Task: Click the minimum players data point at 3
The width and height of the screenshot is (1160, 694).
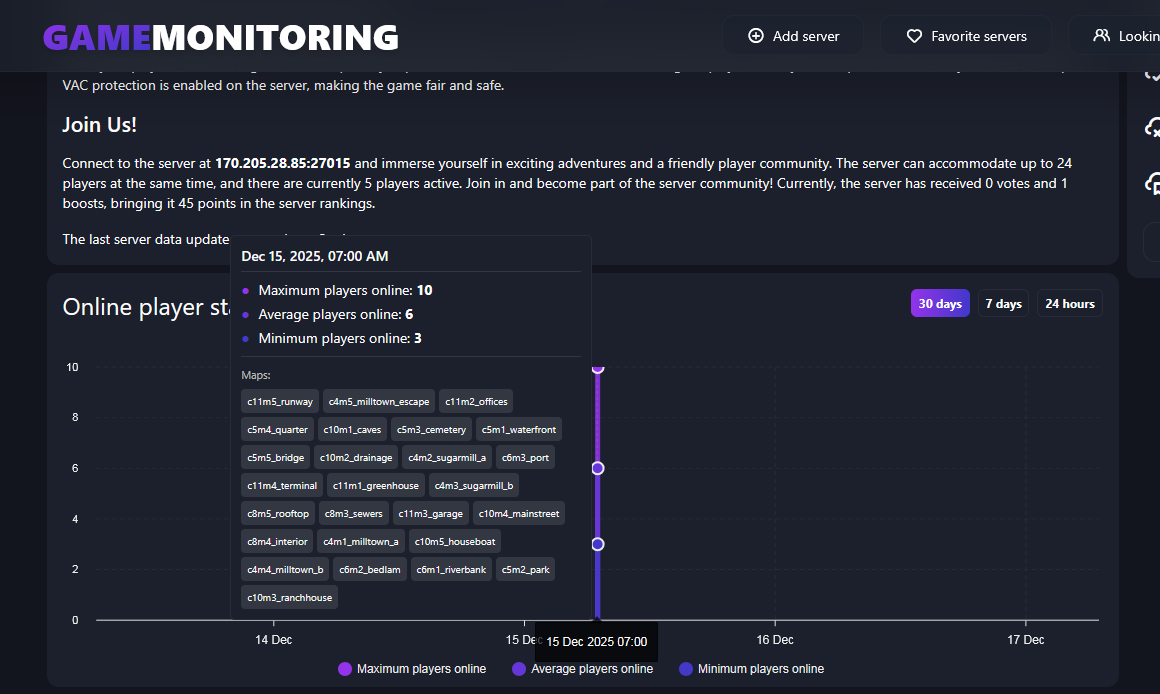Action: point(598,544)
